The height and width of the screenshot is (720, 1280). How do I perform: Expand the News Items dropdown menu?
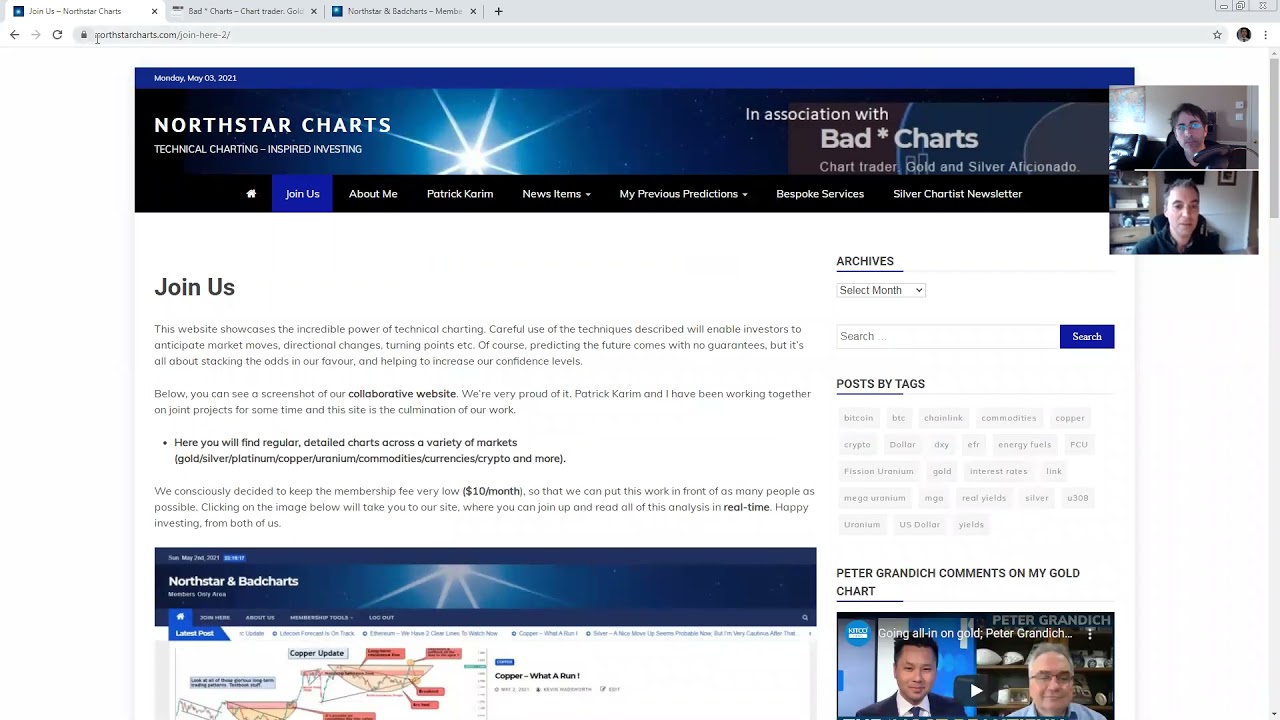pos(556,194)
